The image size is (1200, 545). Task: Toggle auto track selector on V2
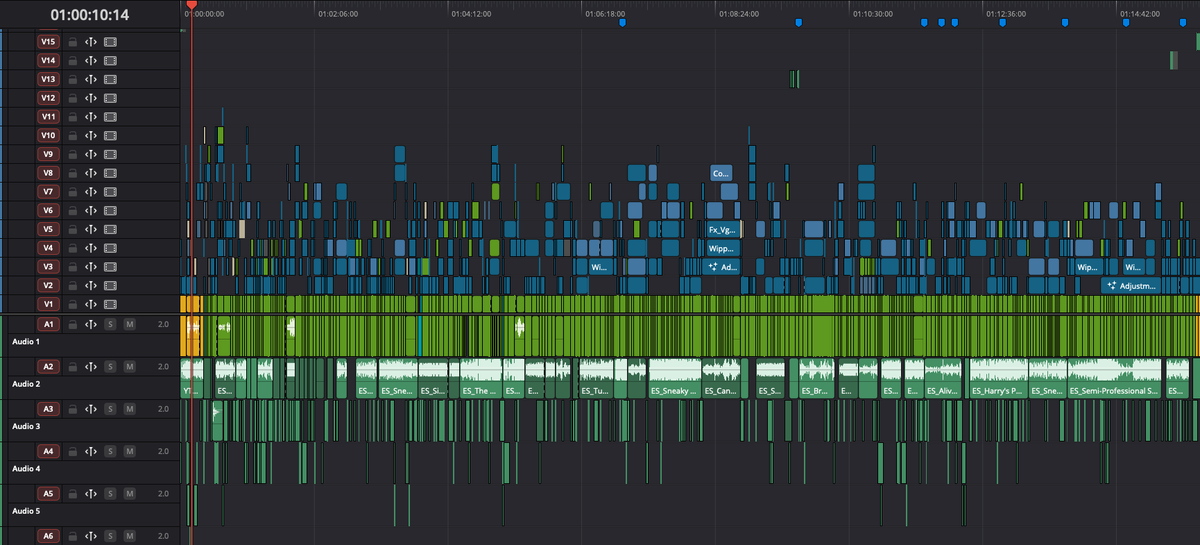pos(91,285)
